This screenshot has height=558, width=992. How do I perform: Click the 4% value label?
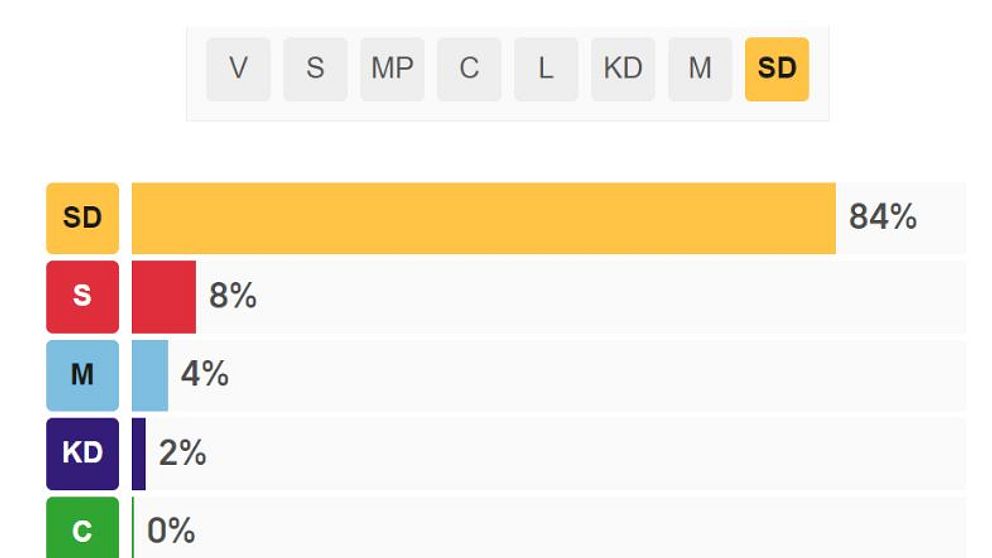pos(204,374)
